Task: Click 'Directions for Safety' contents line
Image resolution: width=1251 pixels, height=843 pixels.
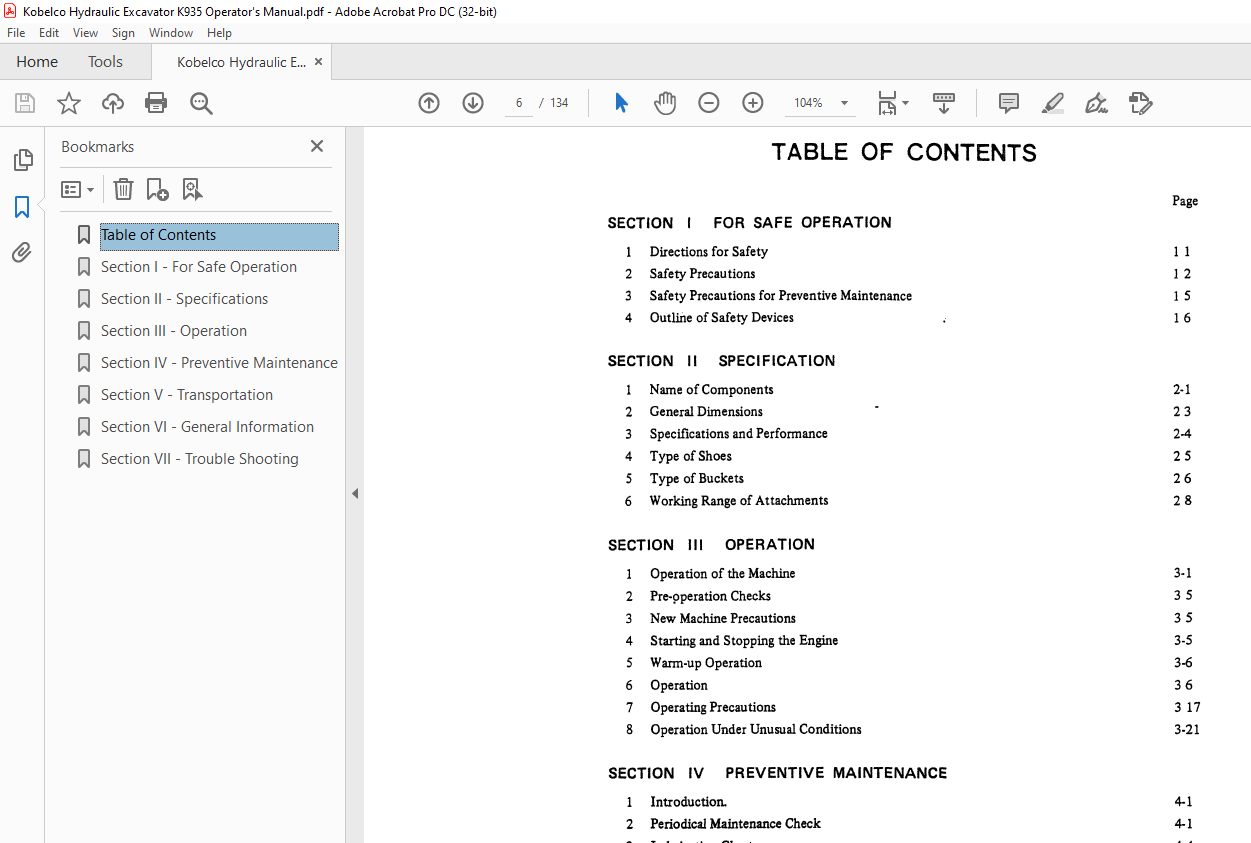Action: pos(708,252)
